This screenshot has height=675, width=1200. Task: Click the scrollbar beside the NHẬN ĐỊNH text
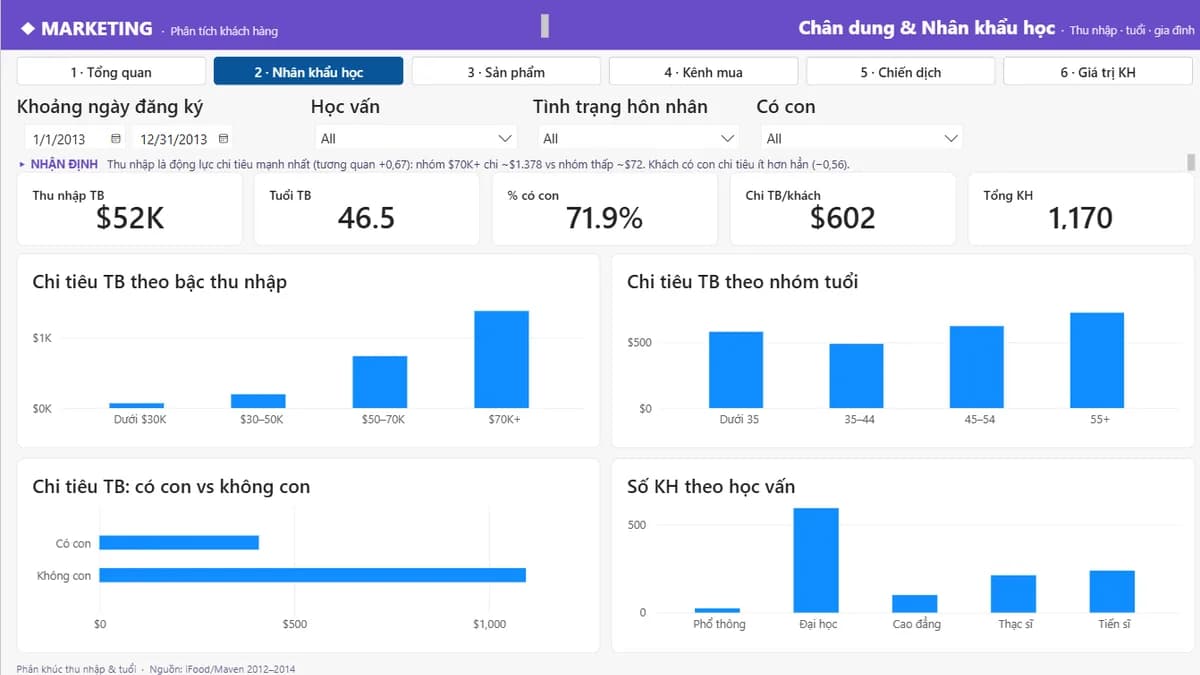pyautogui.click(x=1190, y=163)
